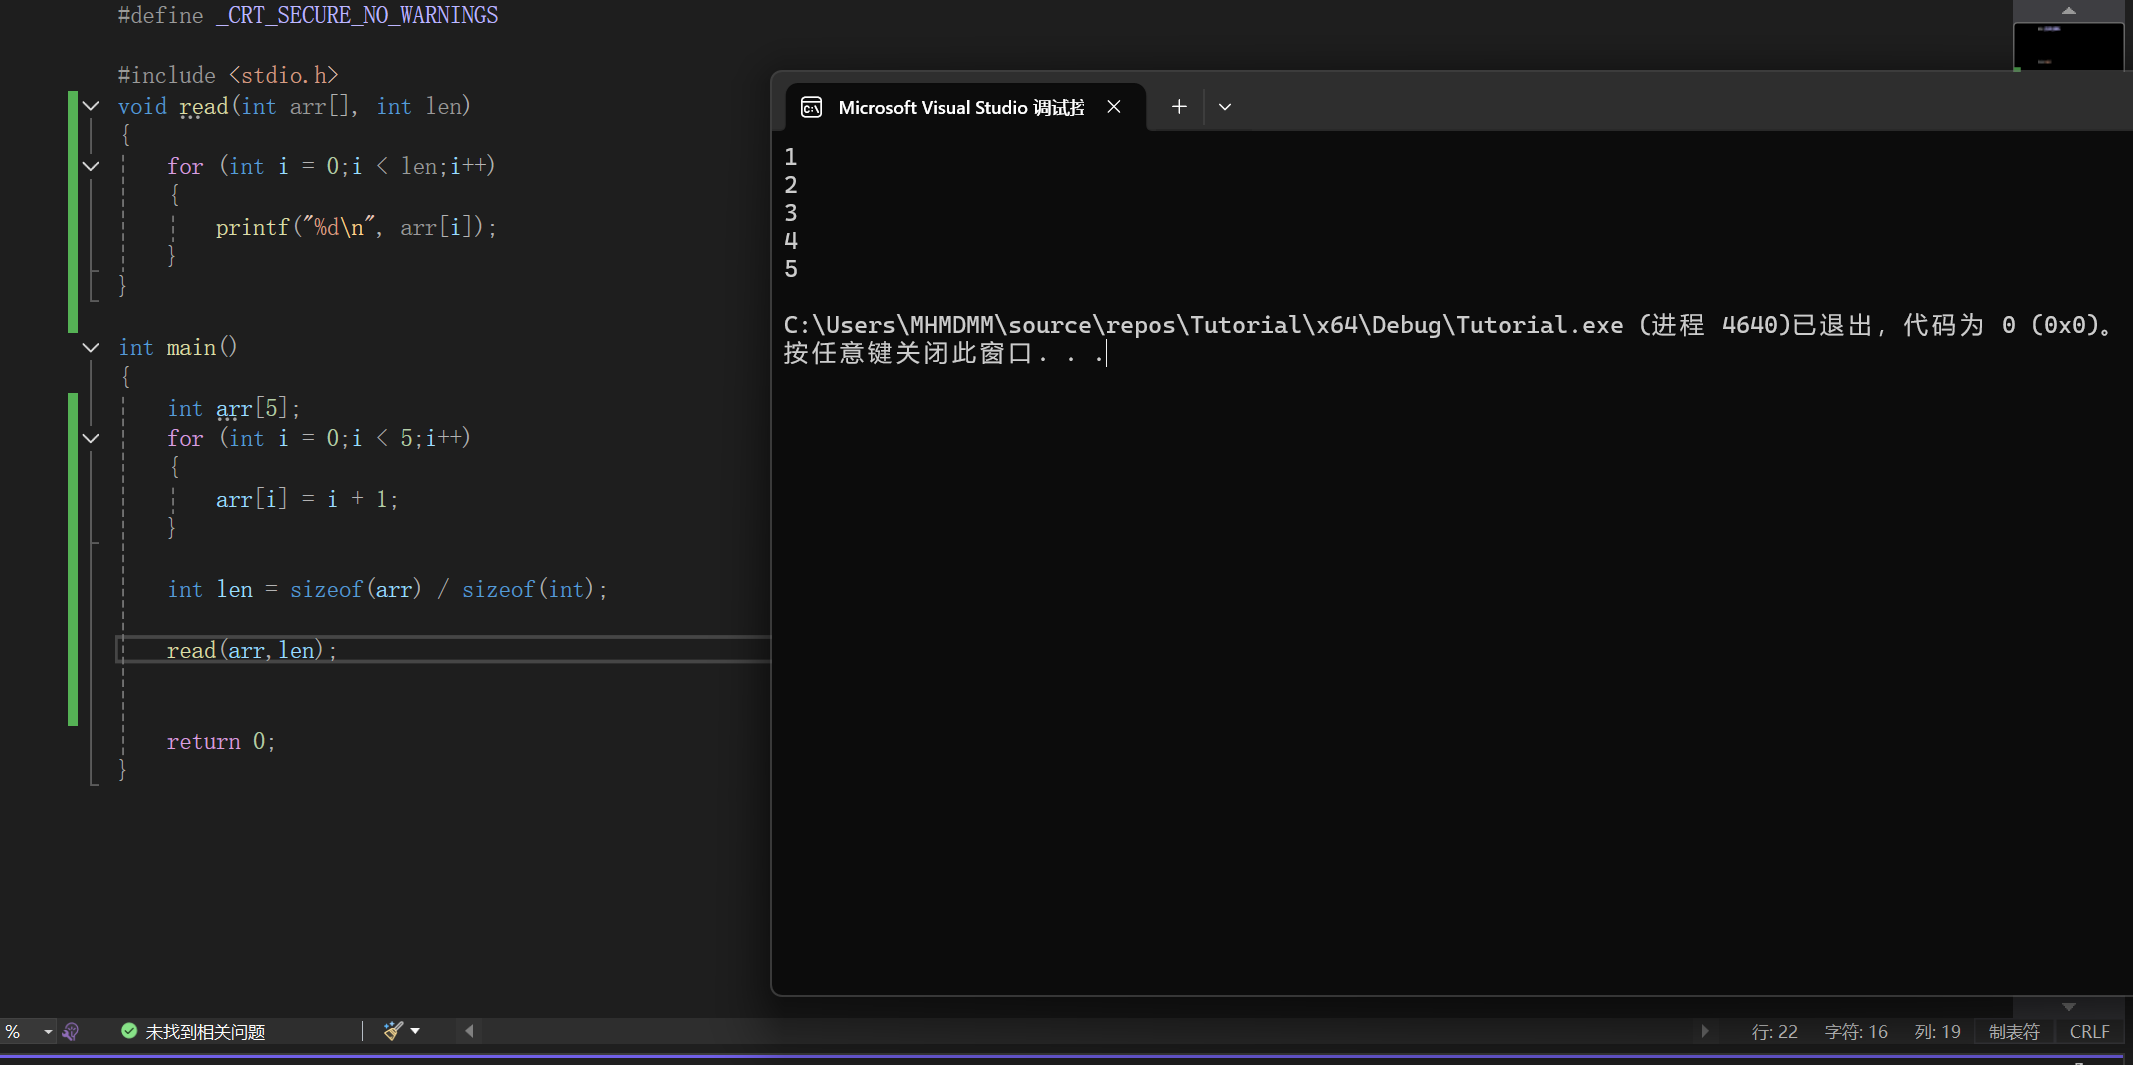Image resolution: width=2133 pixels, height=1065 pixels.
Task: Click the '字符: 16' character indicator
Action: coord(1856,1031)
